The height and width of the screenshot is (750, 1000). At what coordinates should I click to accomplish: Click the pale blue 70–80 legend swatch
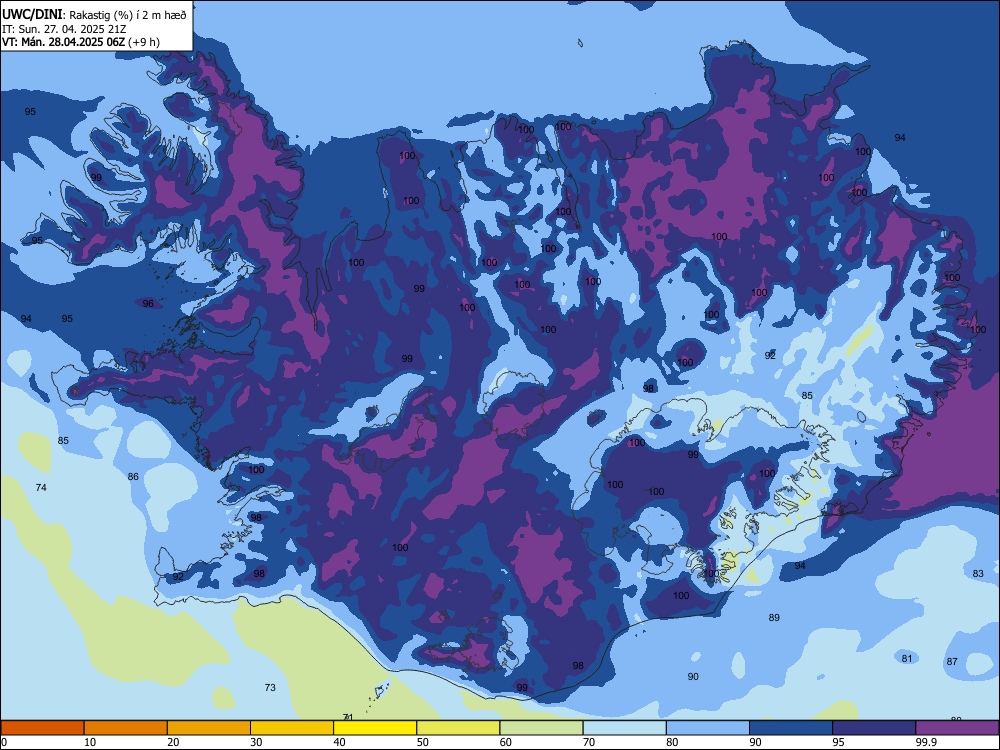624,728
